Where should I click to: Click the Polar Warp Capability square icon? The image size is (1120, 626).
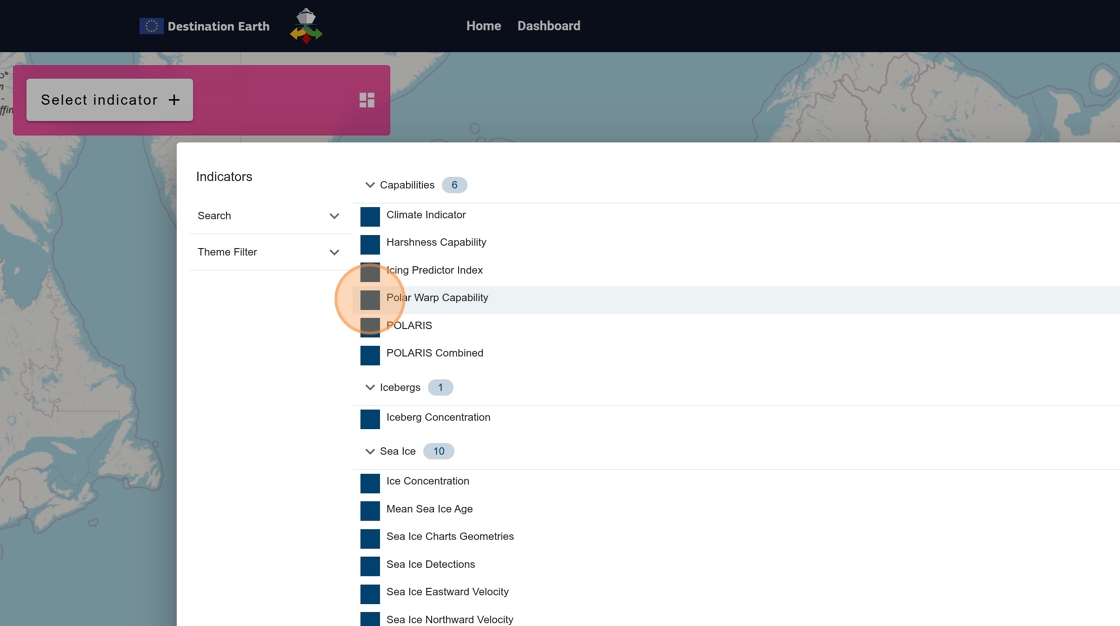[x=370, y=300]
